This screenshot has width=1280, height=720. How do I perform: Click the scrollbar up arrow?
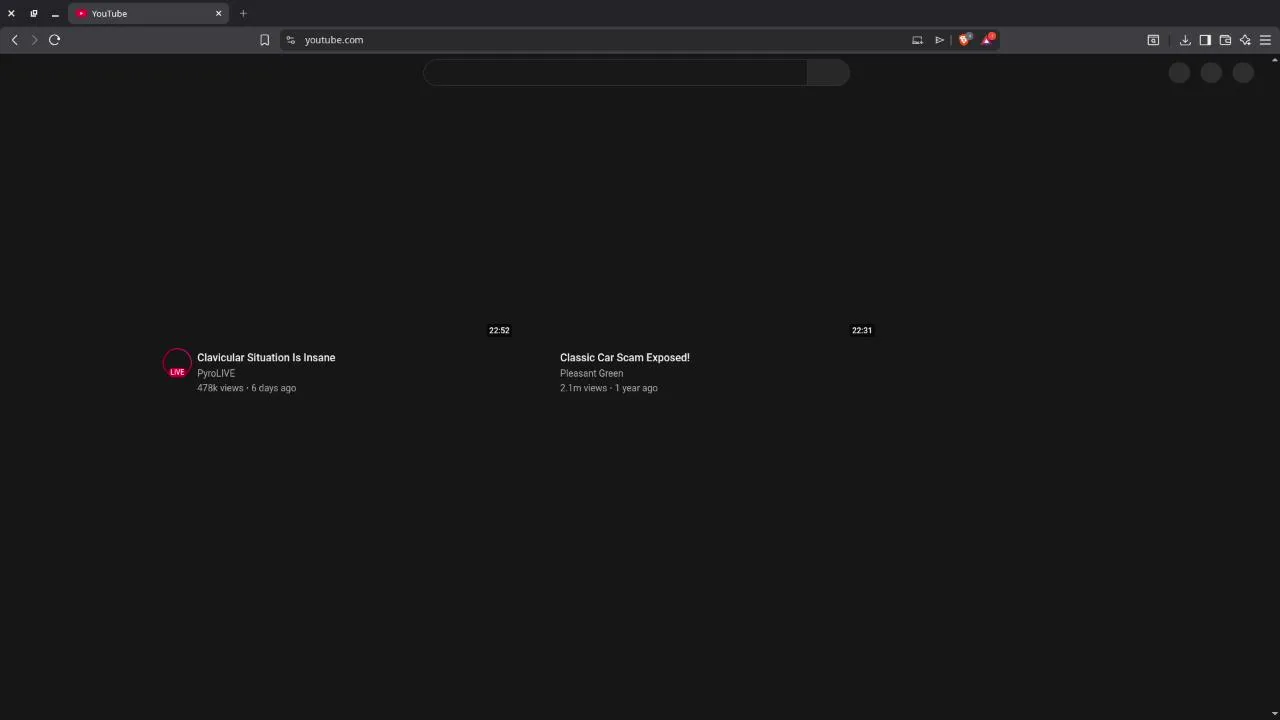click(1275, 60)
